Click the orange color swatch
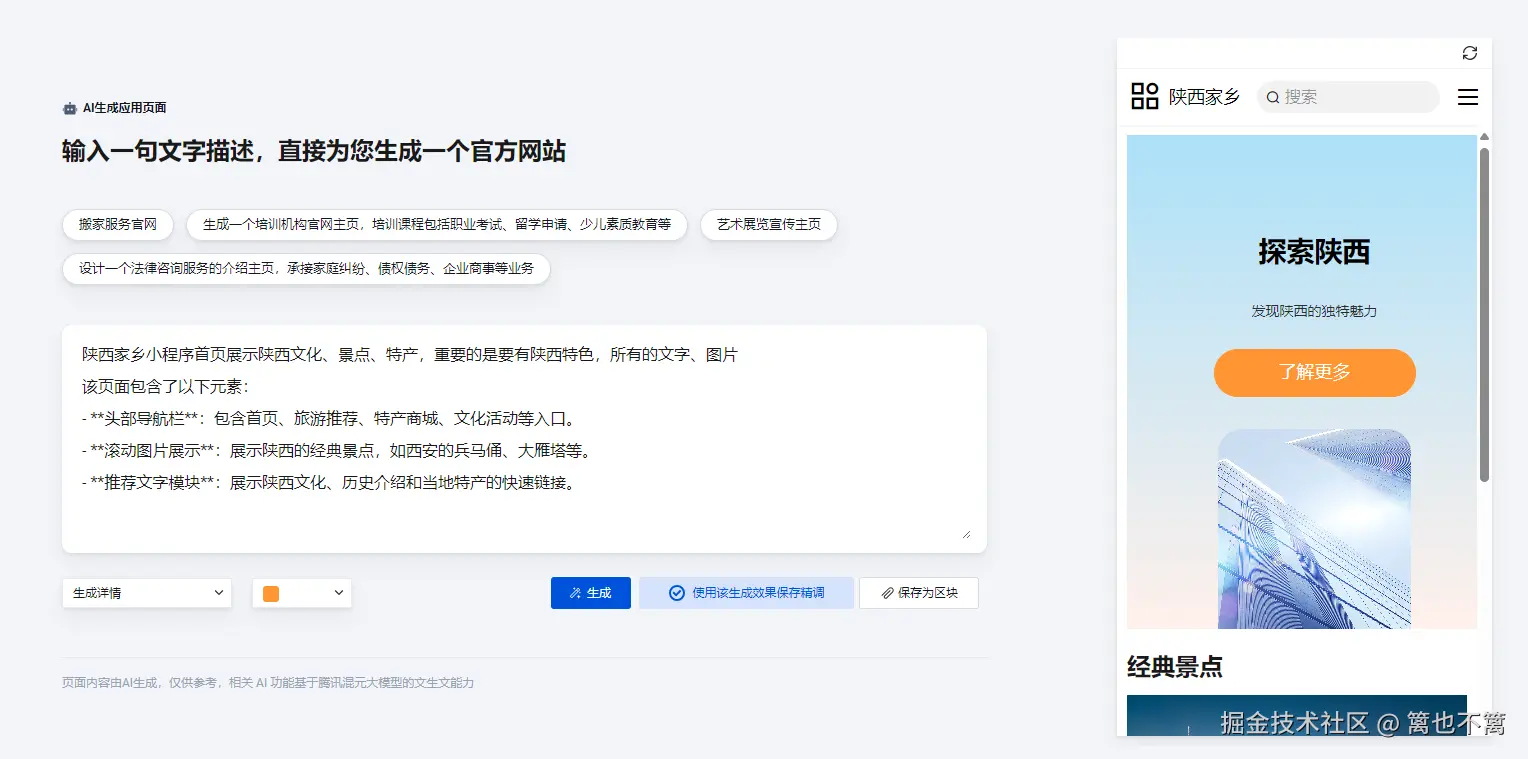The image size is (1528, 759). click(x=271, y=593)
